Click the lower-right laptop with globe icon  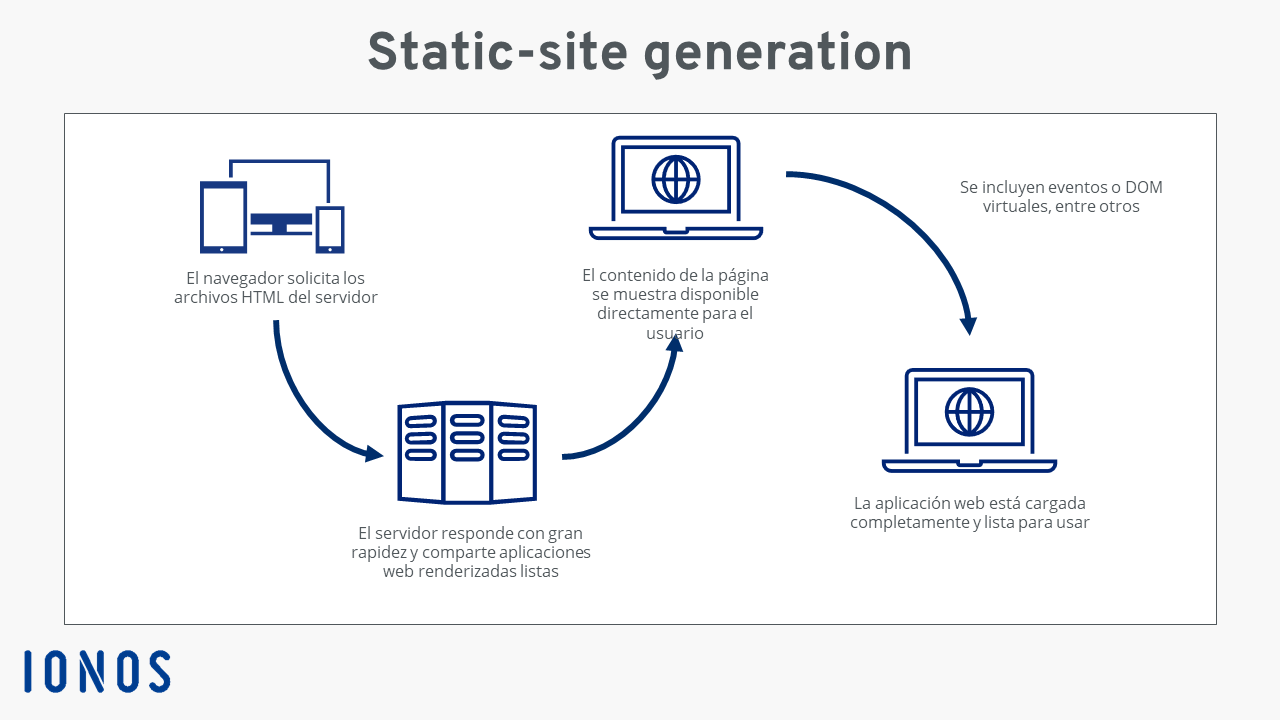click(969, 420)
